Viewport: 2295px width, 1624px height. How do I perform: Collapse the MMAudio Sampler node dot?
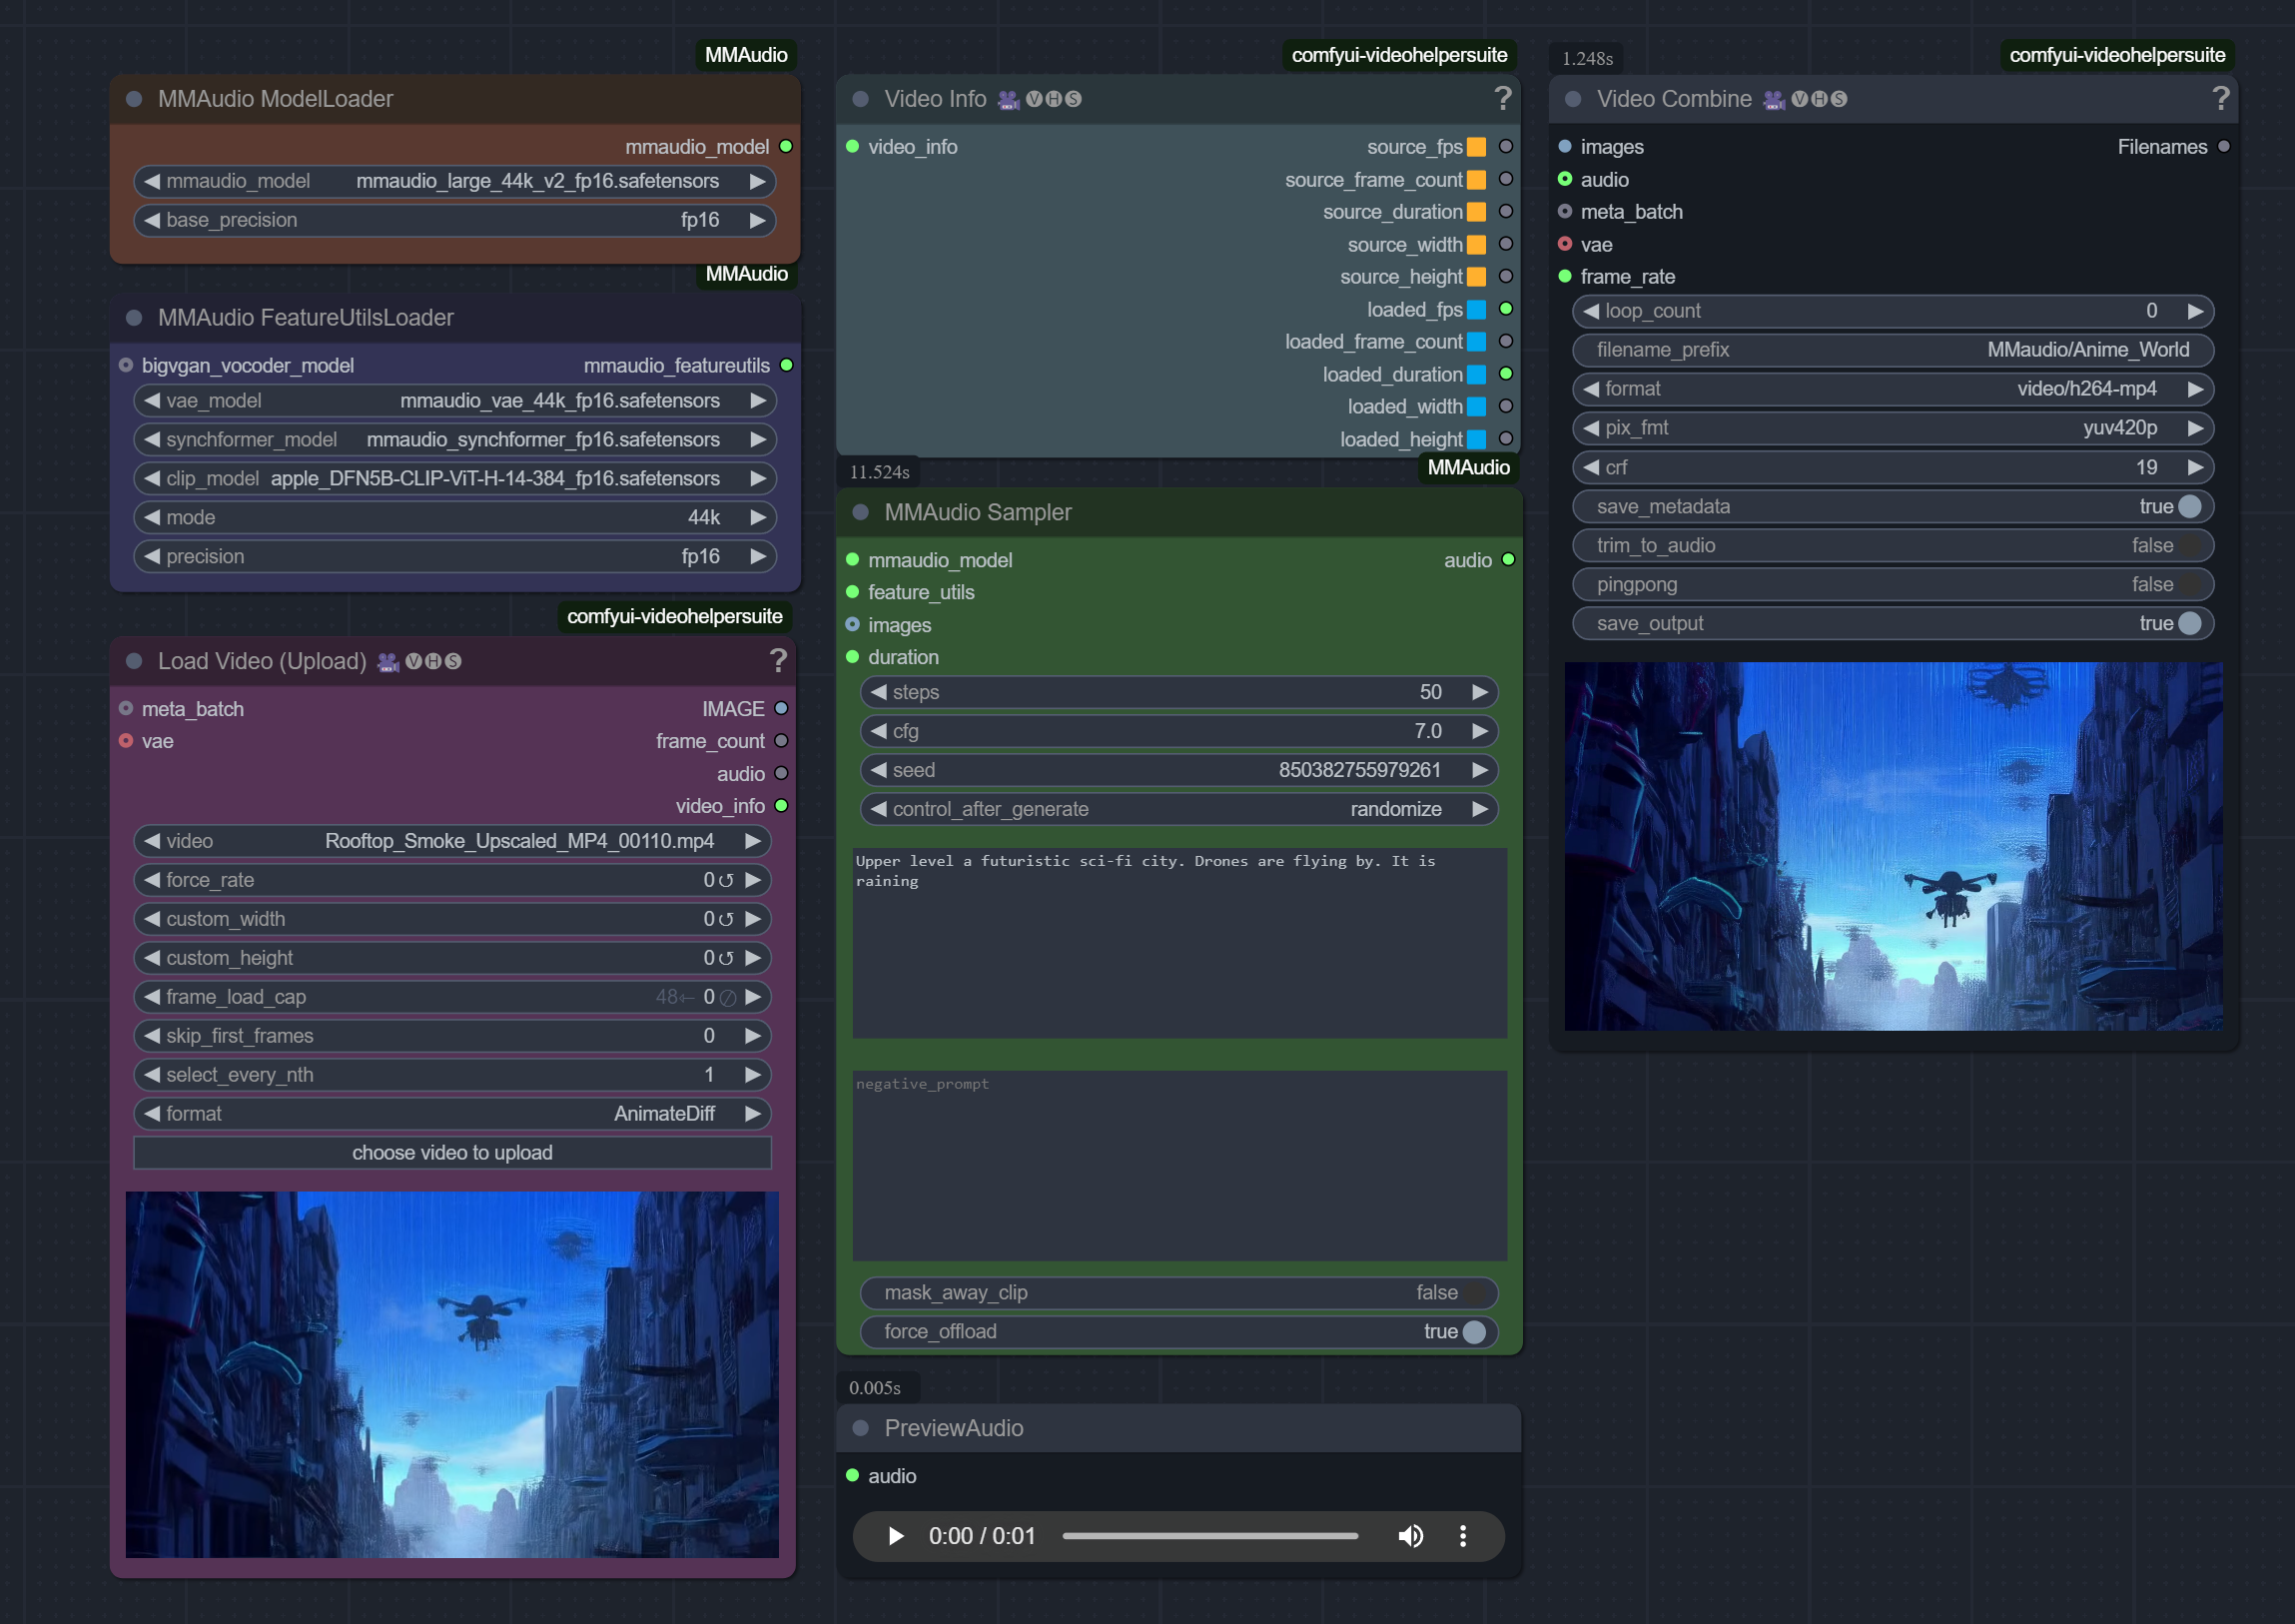coord(860,512)
